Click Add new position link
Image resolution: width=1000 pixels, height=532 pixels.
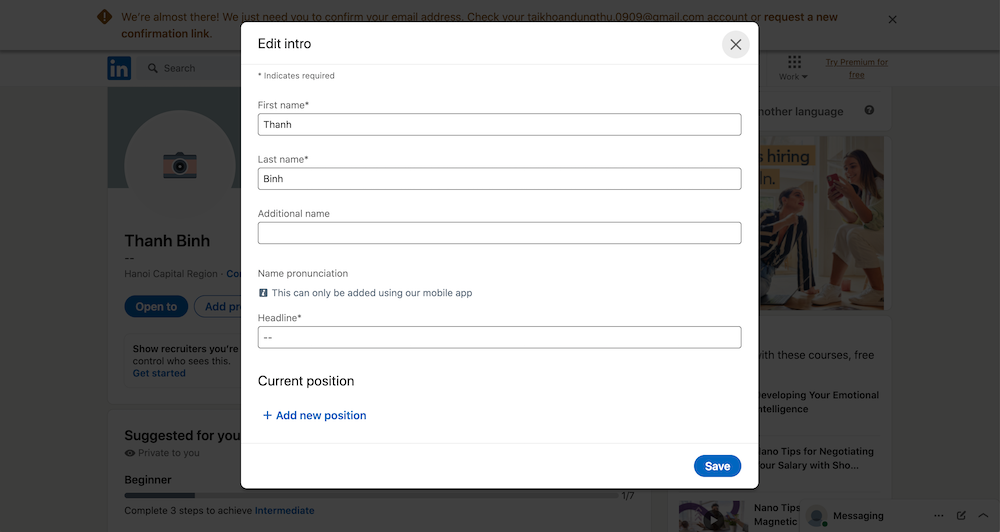tap(314, 415)
